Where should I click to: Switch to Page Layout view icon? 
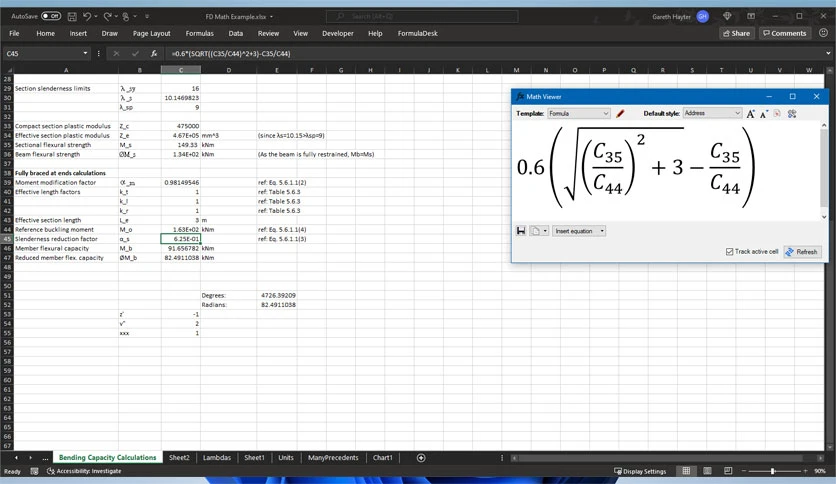(x=708, y=471)
